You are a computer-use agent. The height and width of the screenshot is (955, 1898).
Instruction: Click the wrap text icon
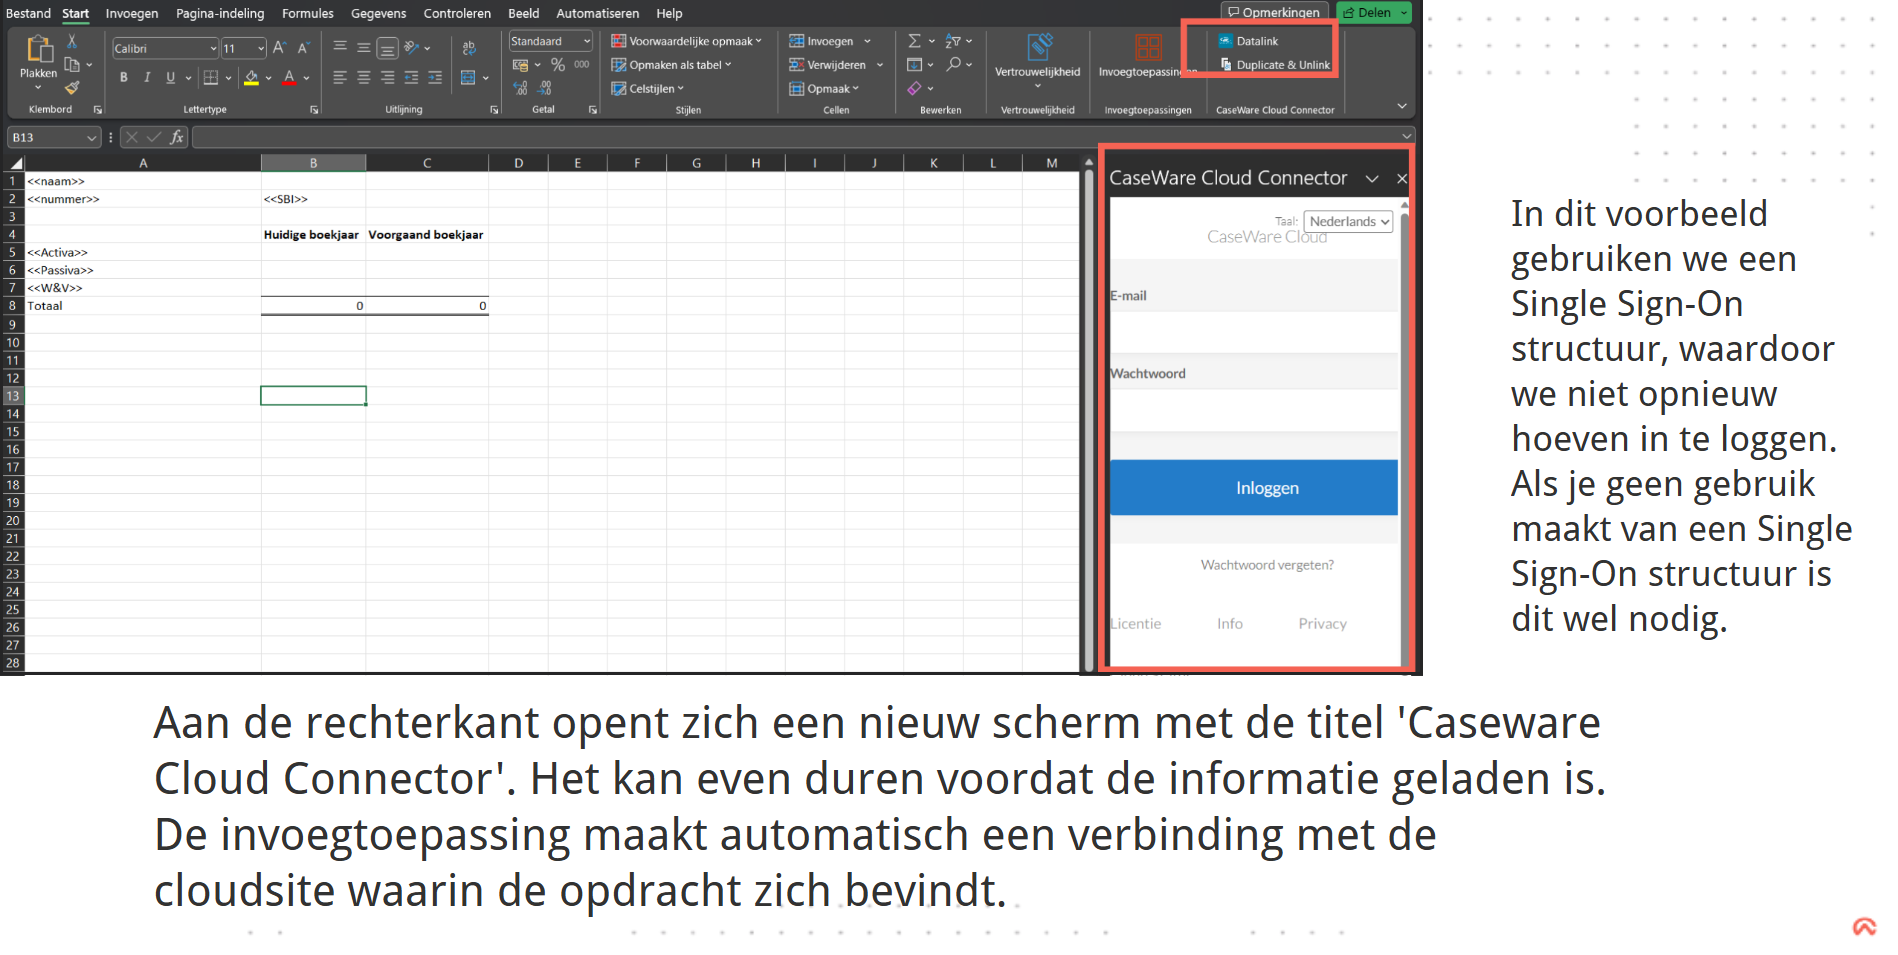tap(469, 48)
